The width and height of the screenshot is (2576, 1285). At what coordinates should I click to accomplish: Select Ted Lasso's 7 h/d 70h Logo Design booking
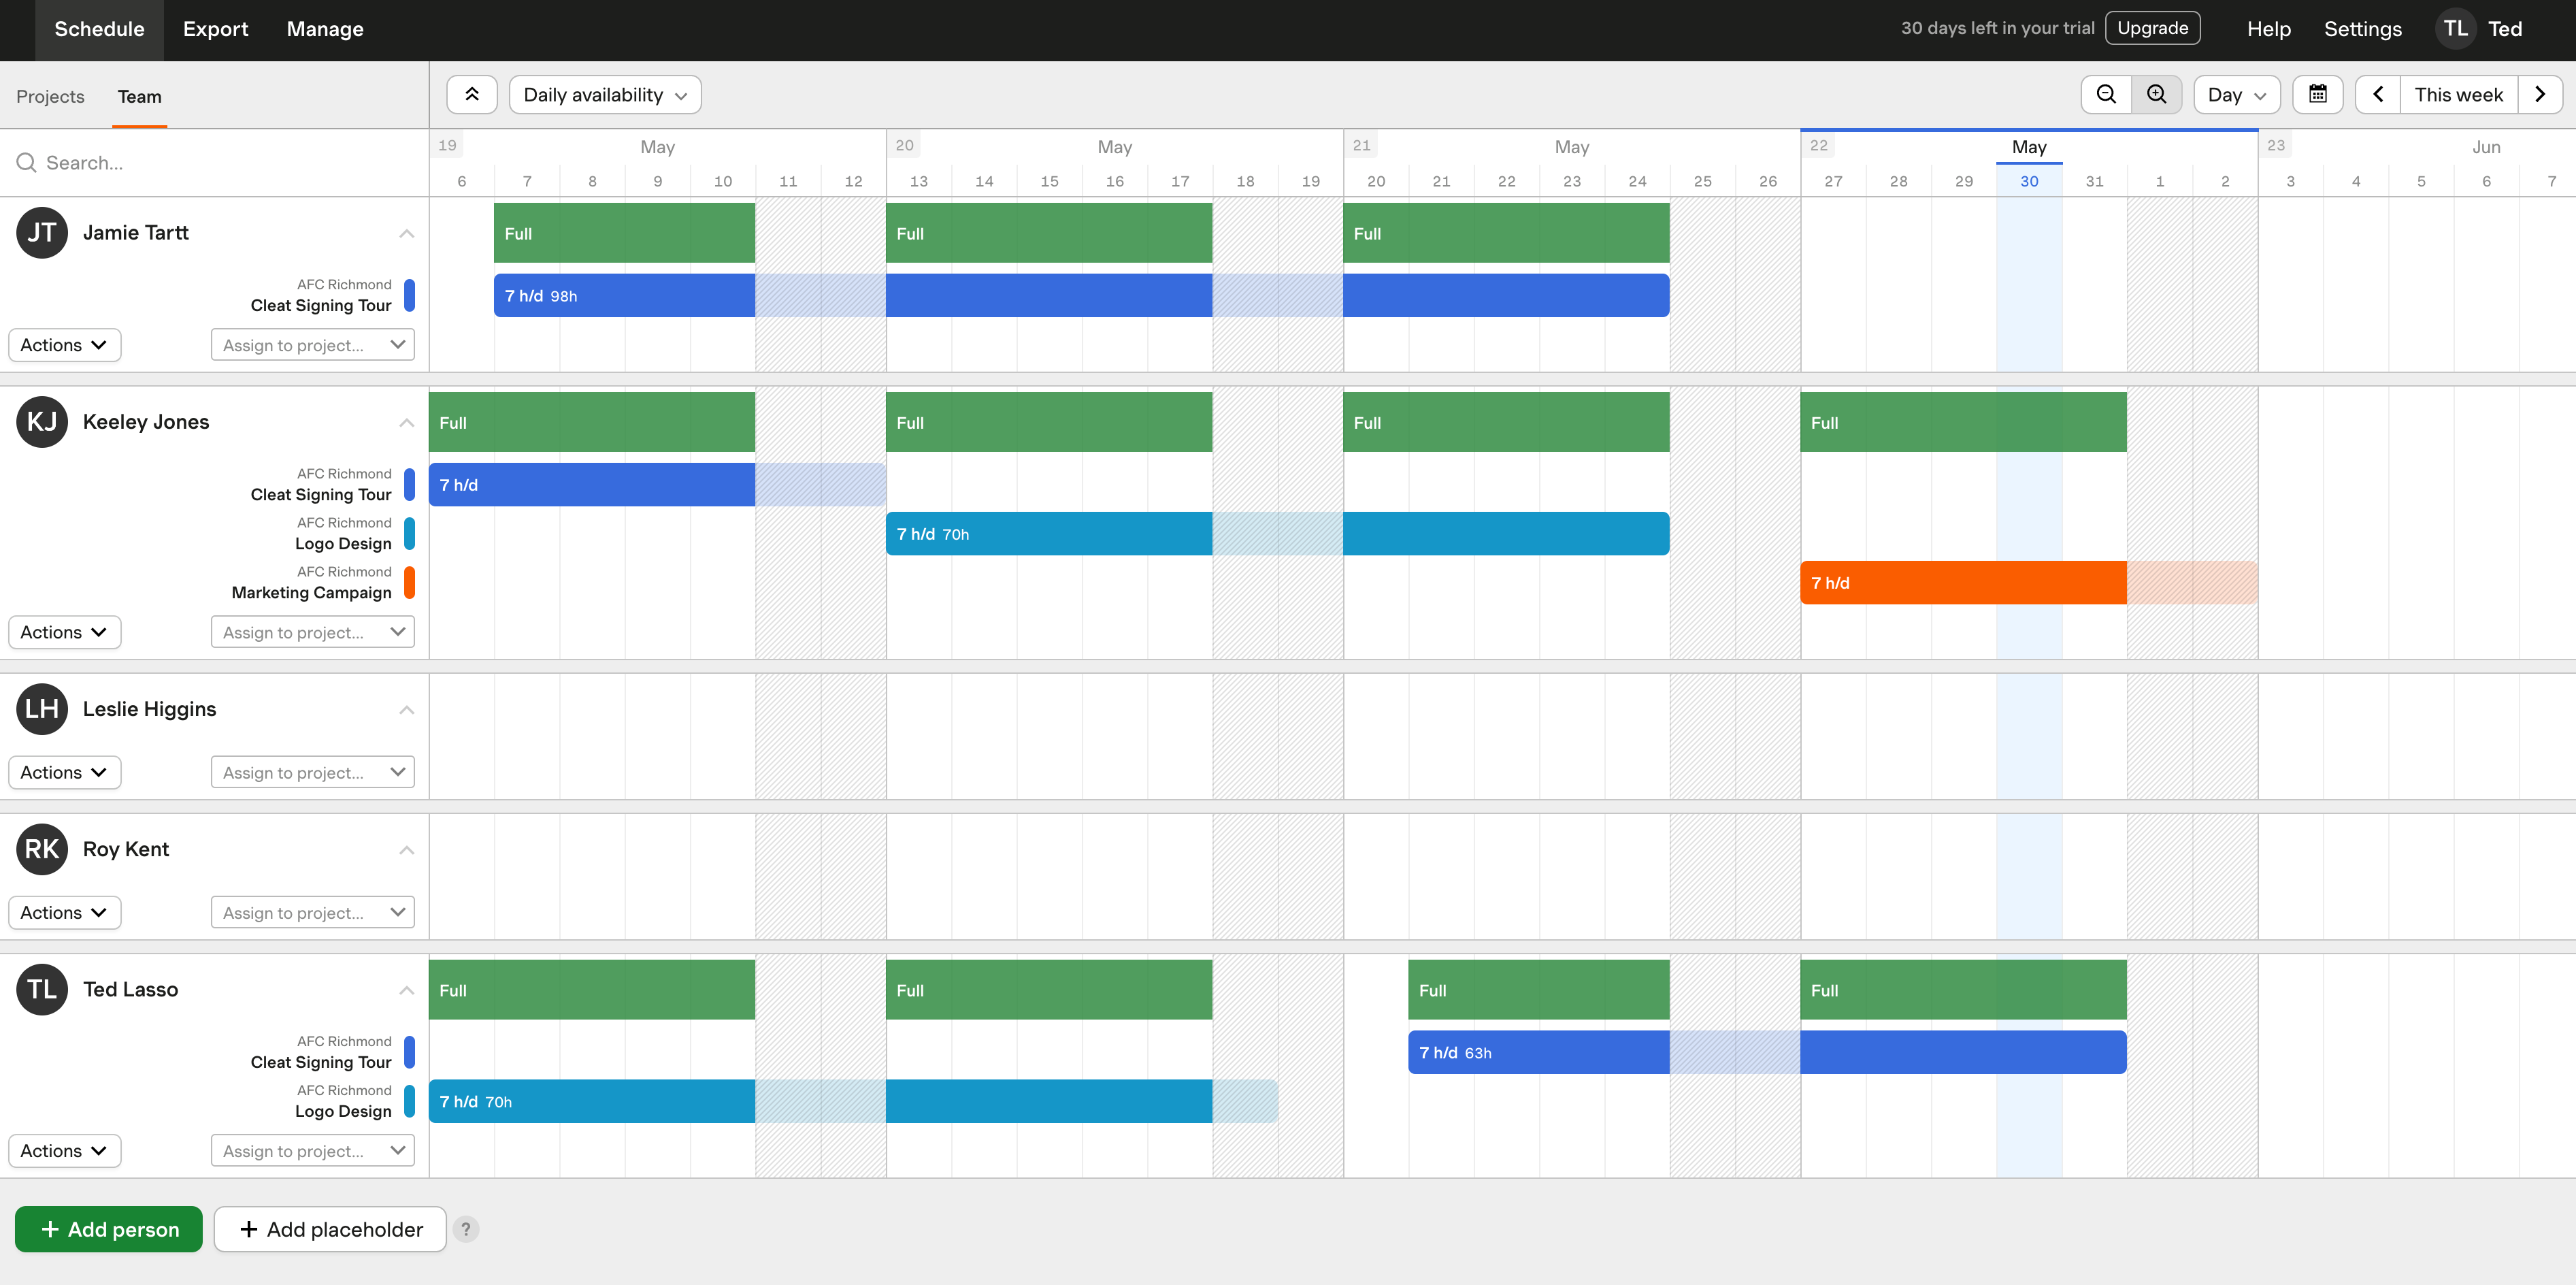click(853, 1102)
